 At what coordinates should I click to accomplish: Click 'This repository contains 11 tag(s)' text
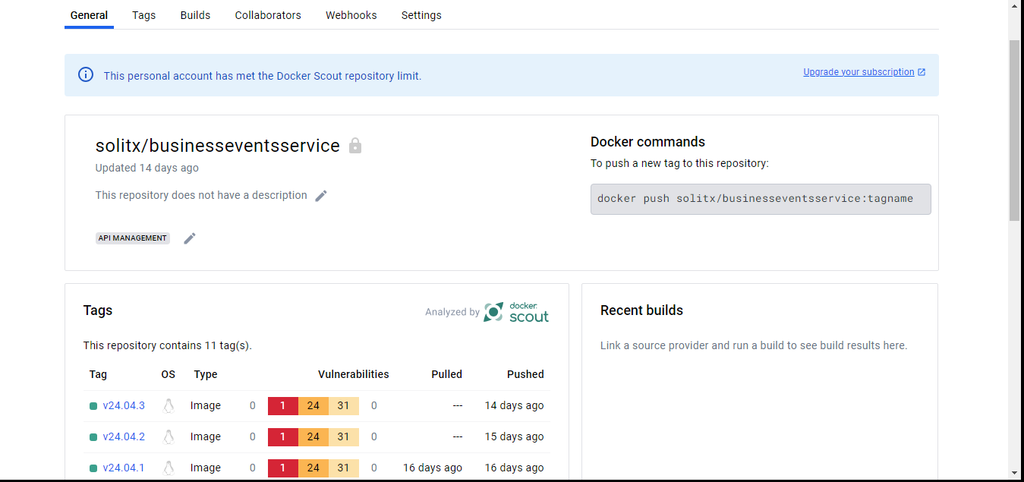coord(167,345)
